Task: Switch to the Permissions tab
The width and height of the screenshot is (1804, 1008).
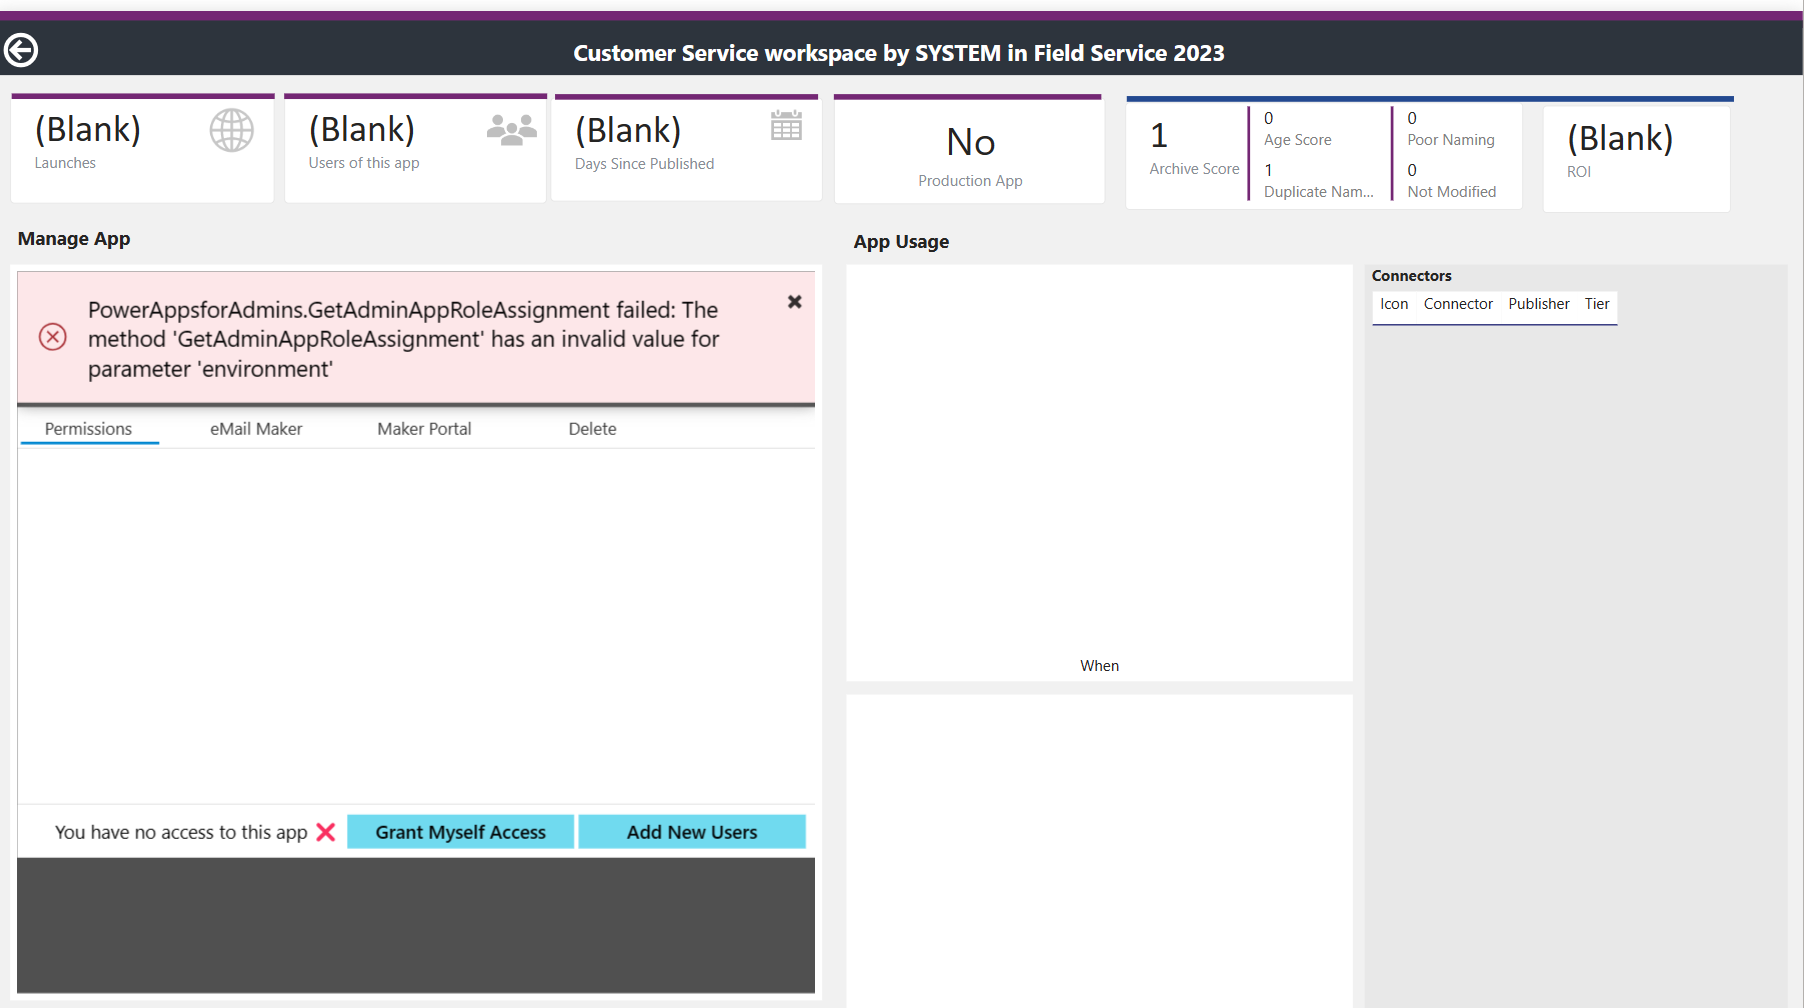Action: click(x=88, y=428)
